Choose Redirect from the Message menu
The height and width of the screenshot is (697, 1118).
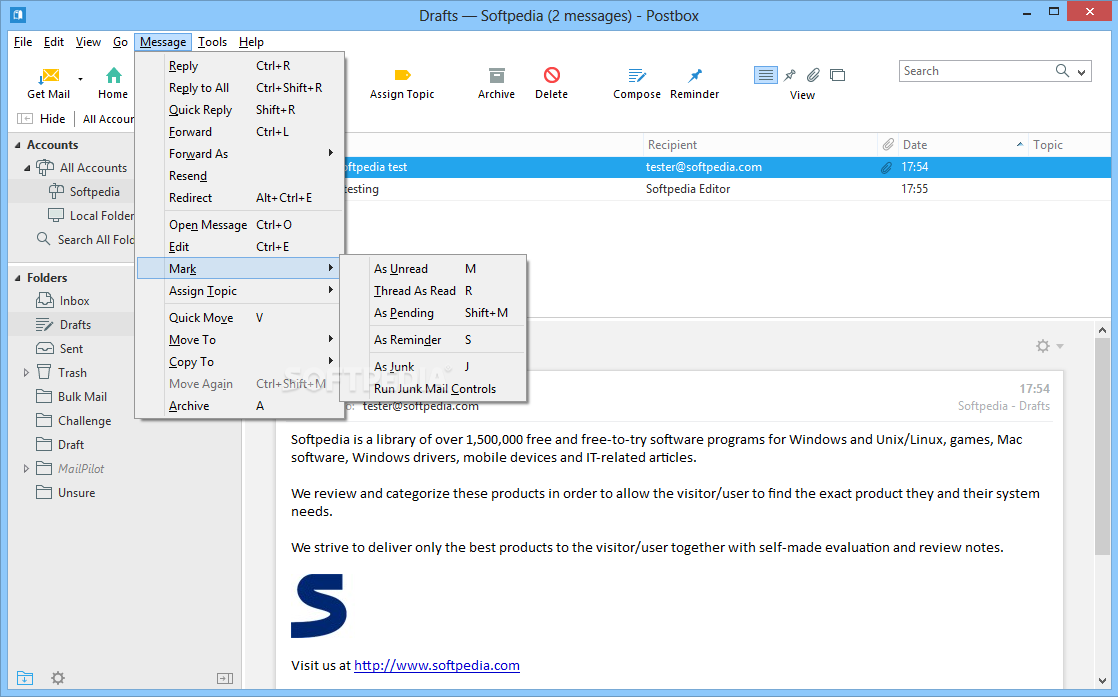pyautogui.click(x=240, y=198)
